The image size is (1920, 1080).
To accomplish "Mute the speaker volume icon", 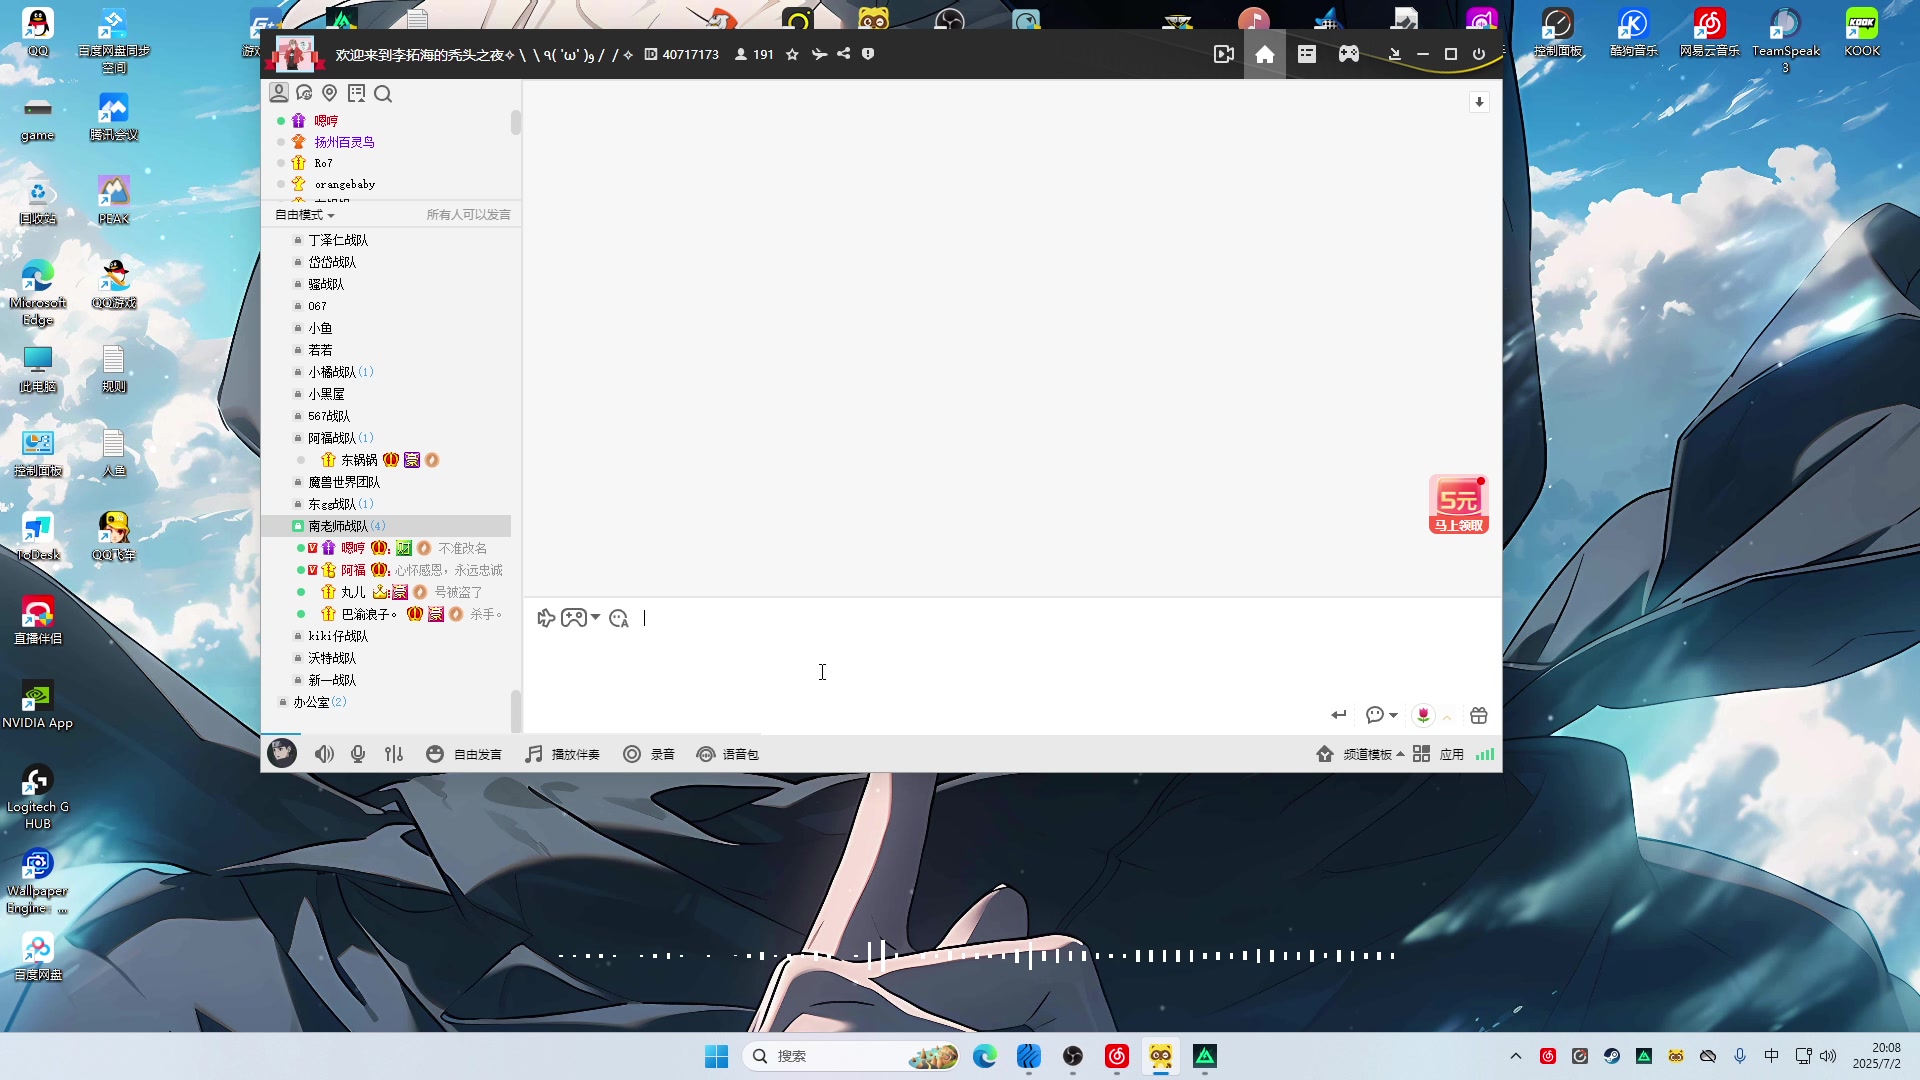I will click(324, 754).
